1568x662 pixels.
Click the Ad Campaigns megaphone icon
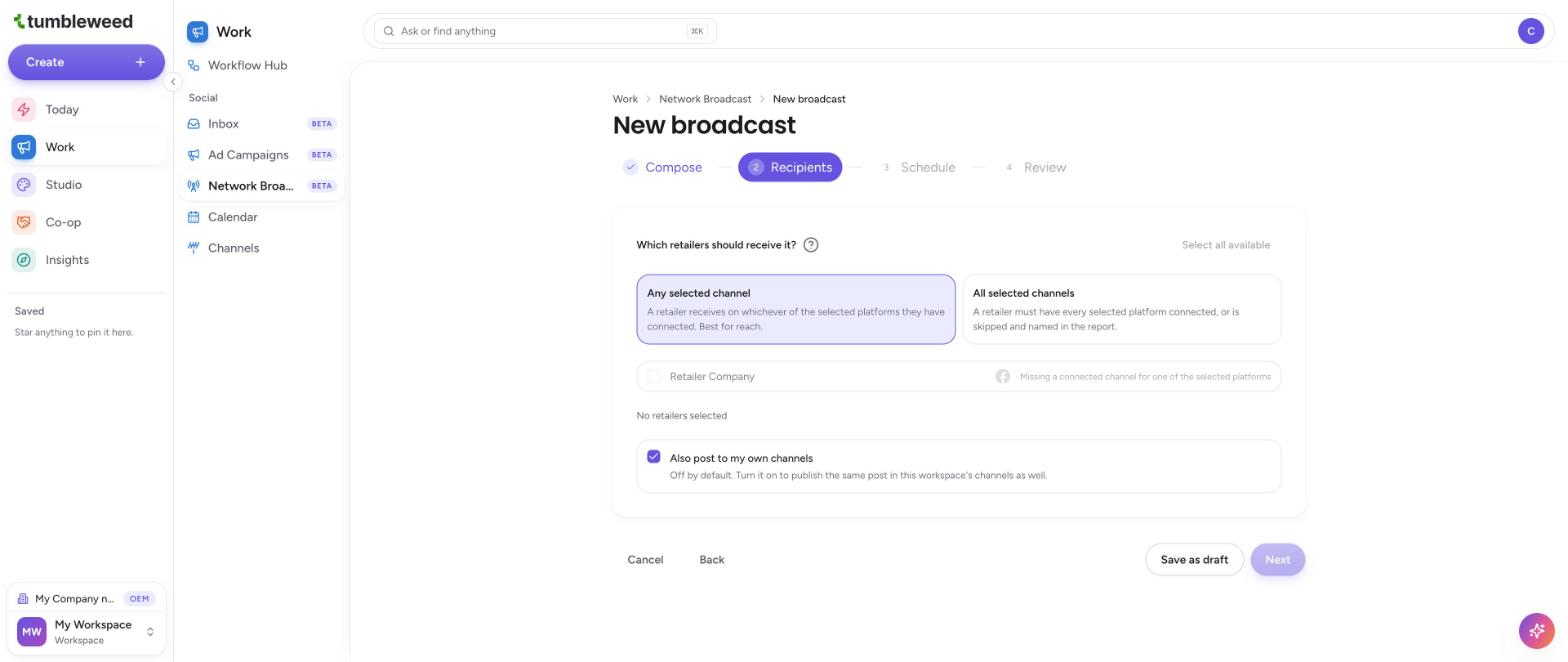194,155
